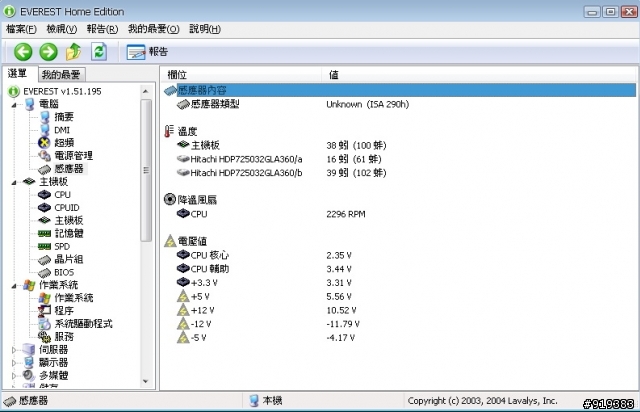Go forward with the green right arrow
Image resolution: width=640 pixels, height=412 pixels.
point(49,52)
